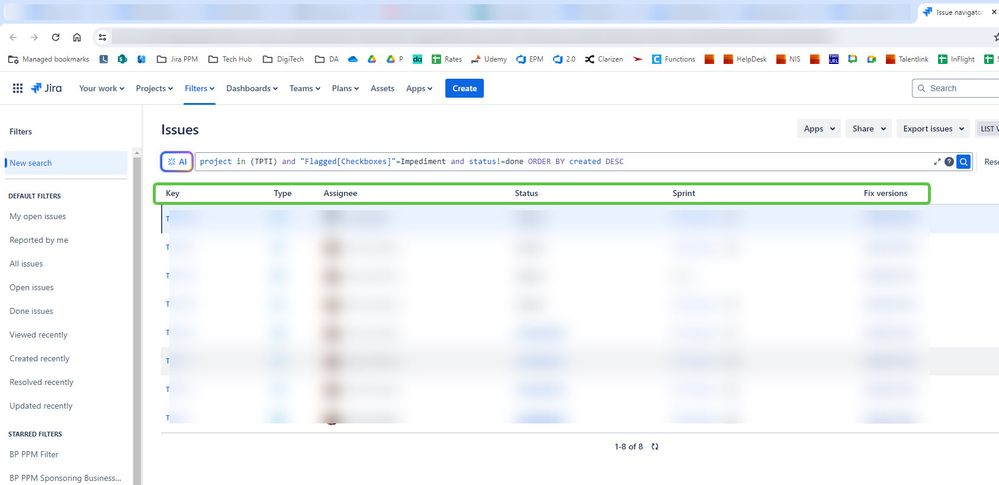Open the Tech Hub bookmark folder
The image size is (999, 485).
click(x=230, y=59)
